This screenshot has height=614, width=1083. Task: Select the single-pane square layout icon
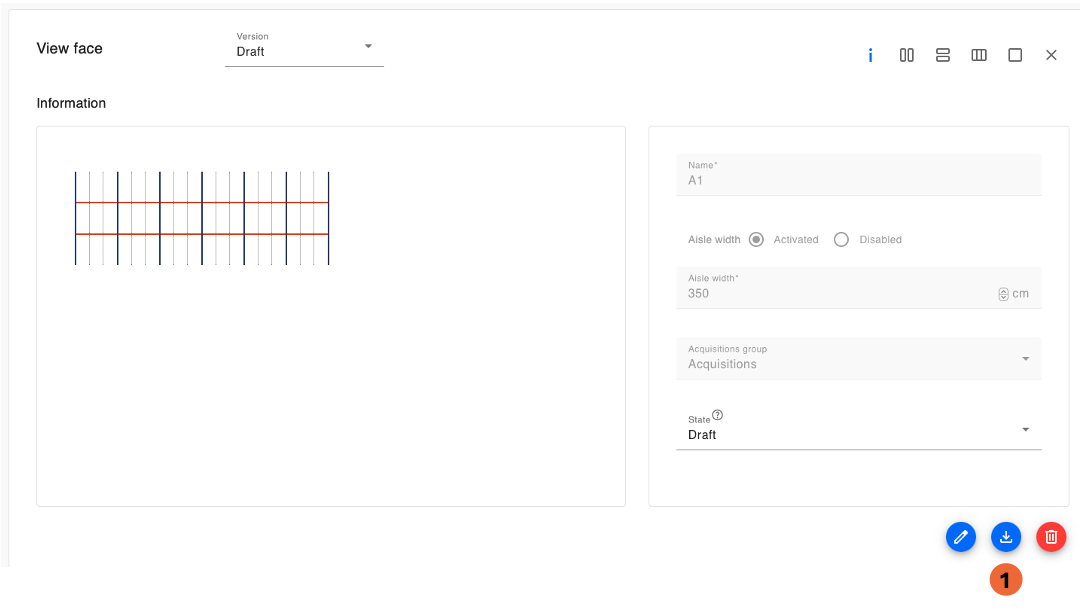pyautogui.click(x=1015, y=55)
